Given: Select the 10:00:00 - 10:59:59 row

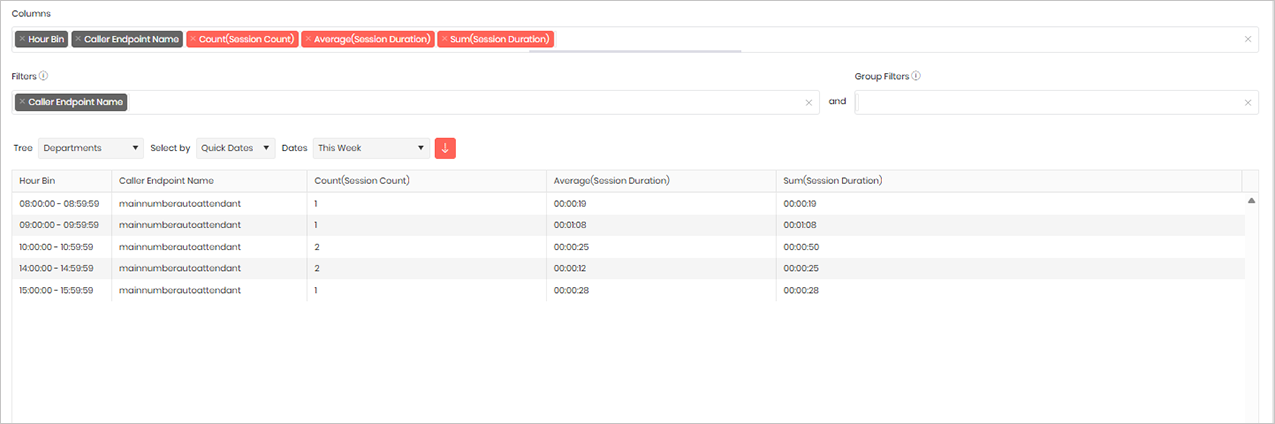Looking at the screenshot, I should (x=628, y=247).
